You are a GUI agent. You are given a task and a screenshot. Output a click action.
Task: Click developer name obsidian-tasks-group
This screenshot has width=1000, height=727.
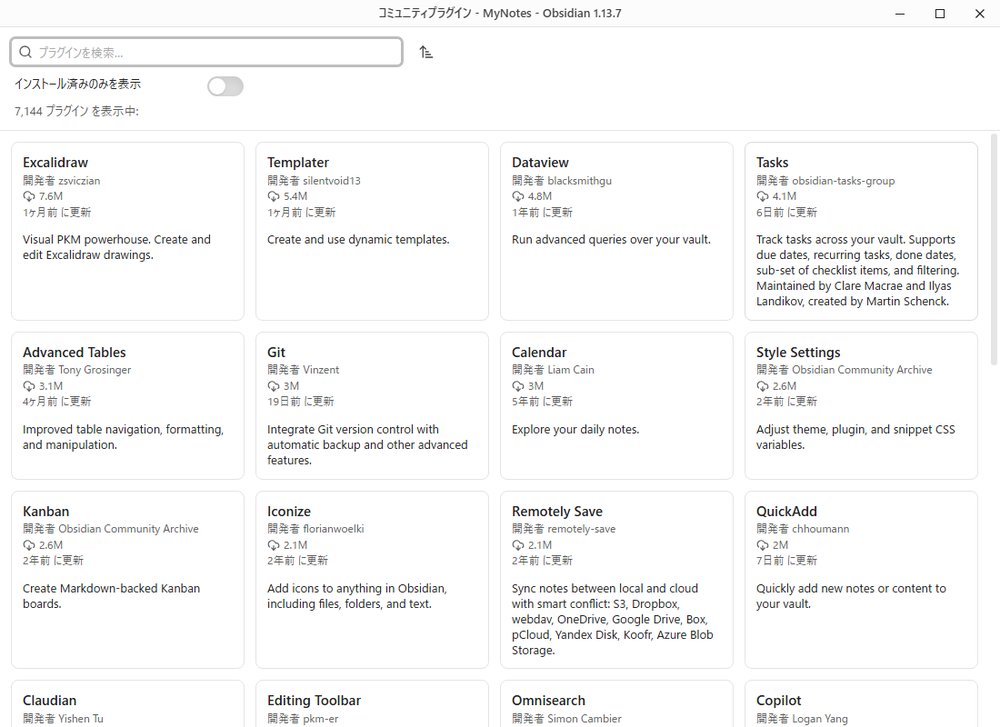[843, 180]
